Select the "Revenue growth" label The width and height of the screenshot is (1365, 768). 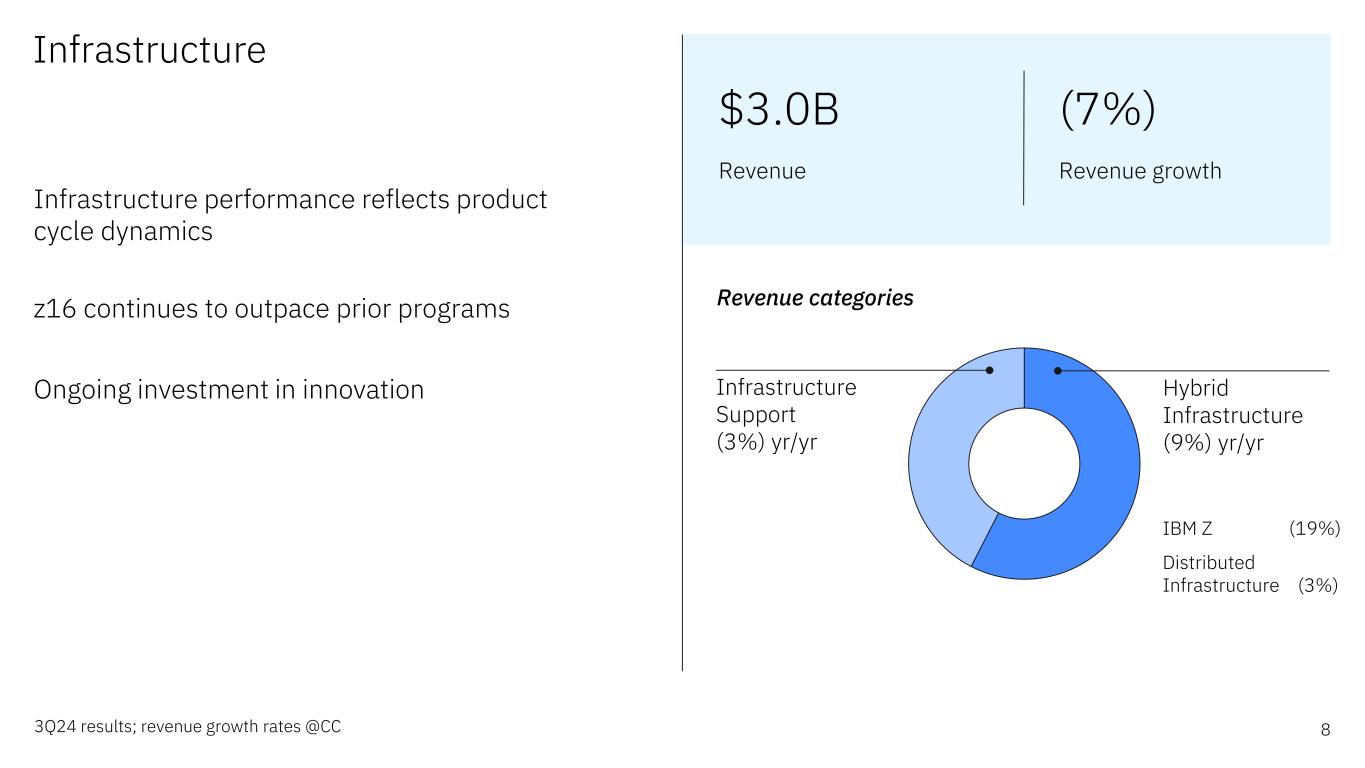coord(1140,171)
